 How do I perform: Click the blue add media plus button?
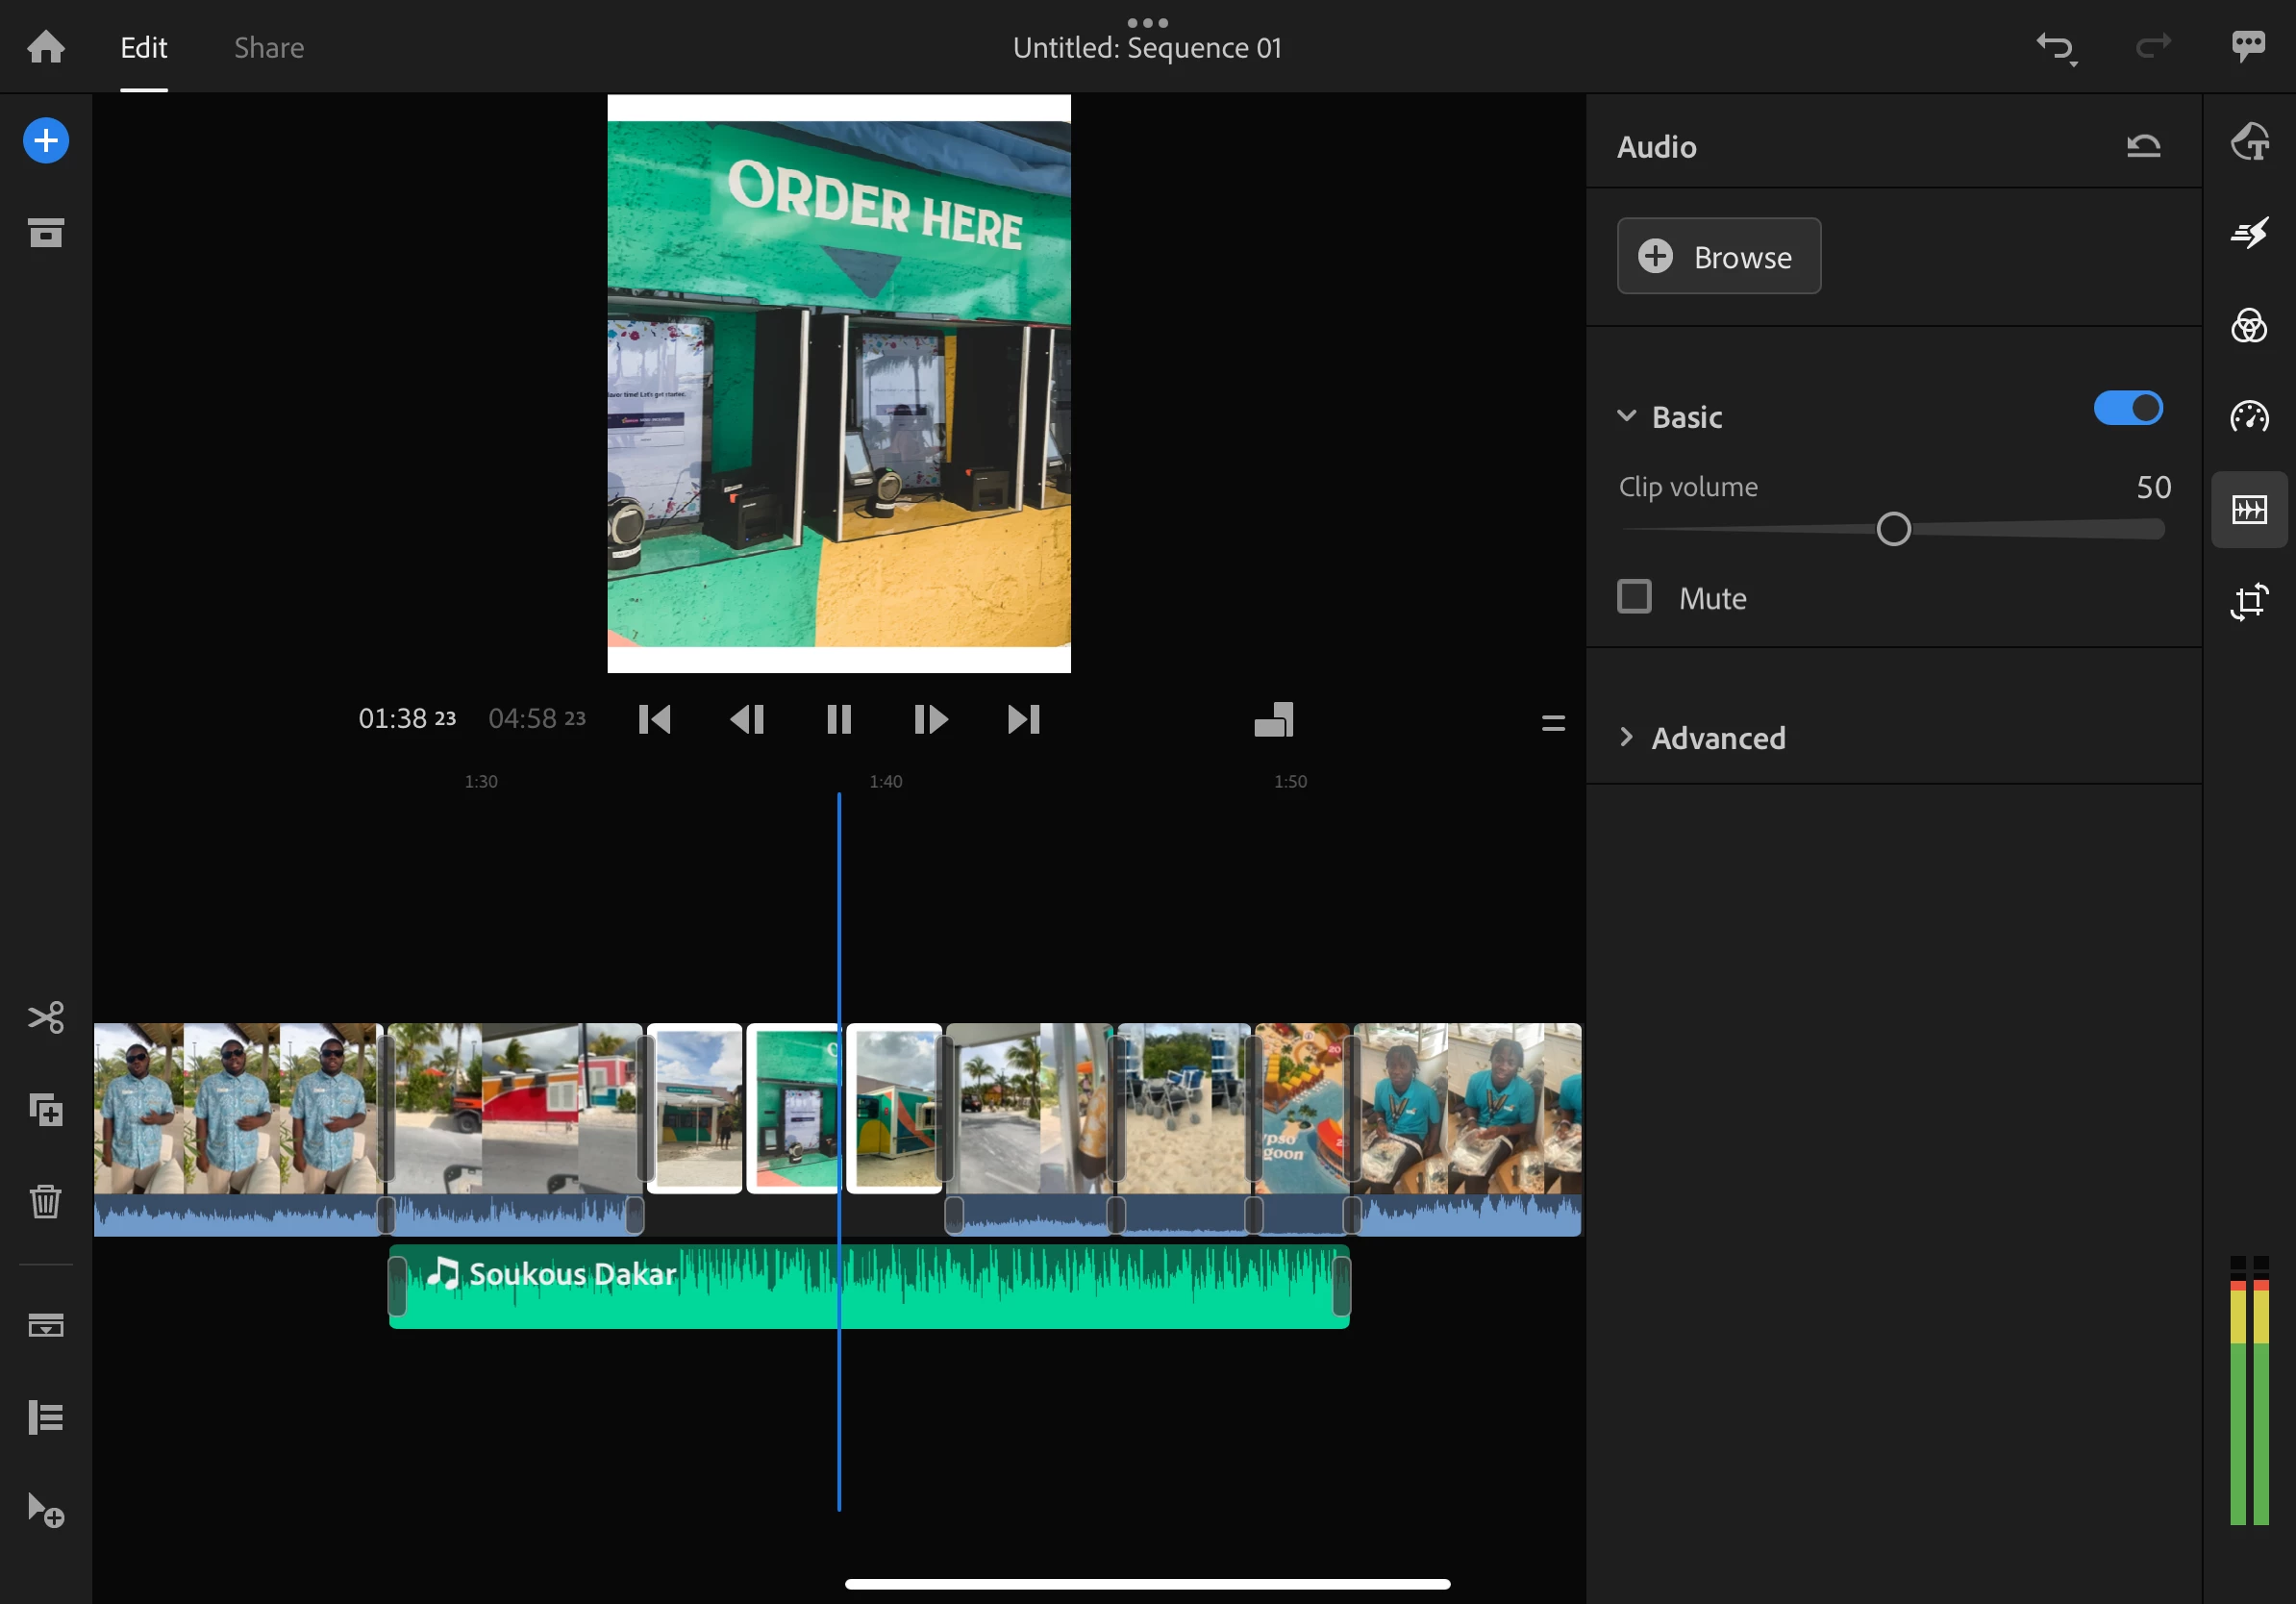pos(46,141)
